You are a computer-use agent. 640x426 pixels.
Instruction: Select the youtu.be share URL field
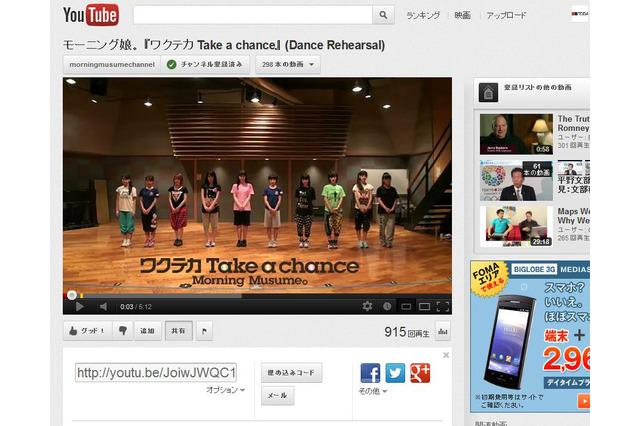156,373
